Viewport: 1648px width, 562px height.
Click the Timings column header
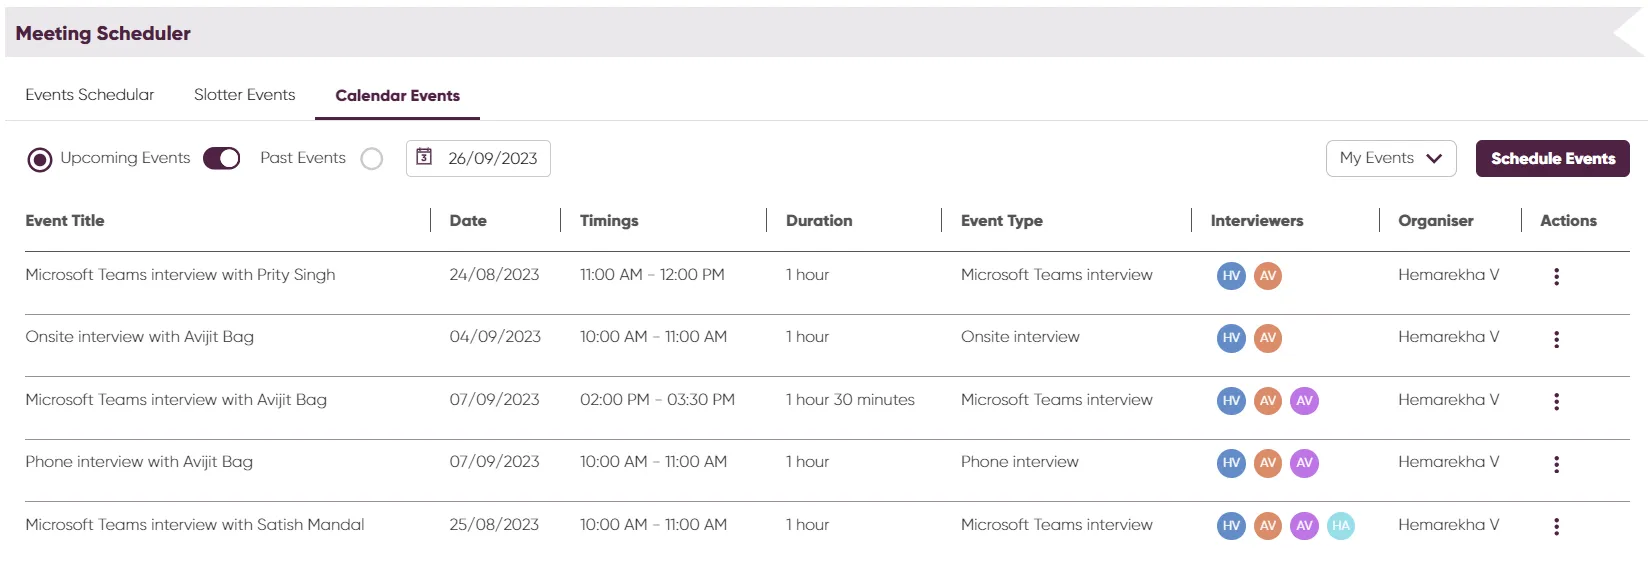tap(609, 221)
